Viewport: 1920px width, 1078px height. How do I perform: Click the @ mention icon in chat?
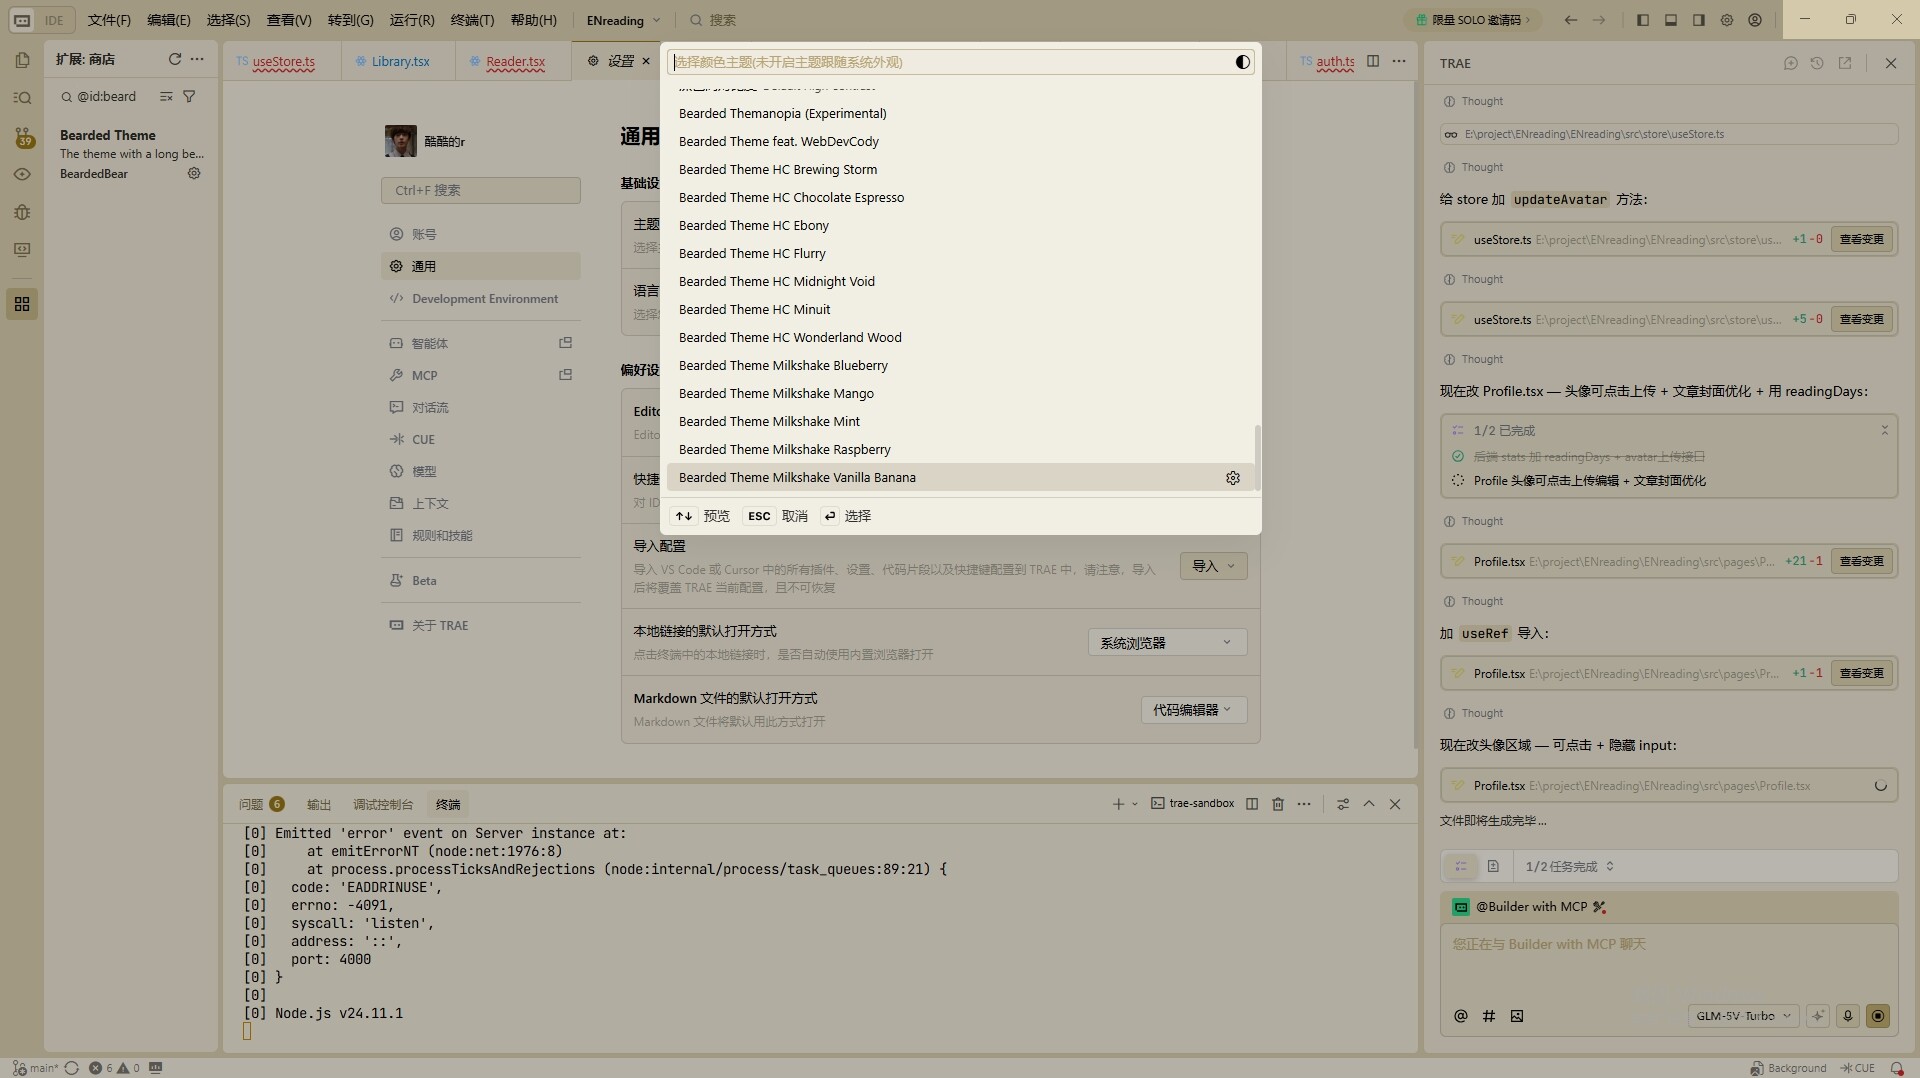(1461, 1016)
